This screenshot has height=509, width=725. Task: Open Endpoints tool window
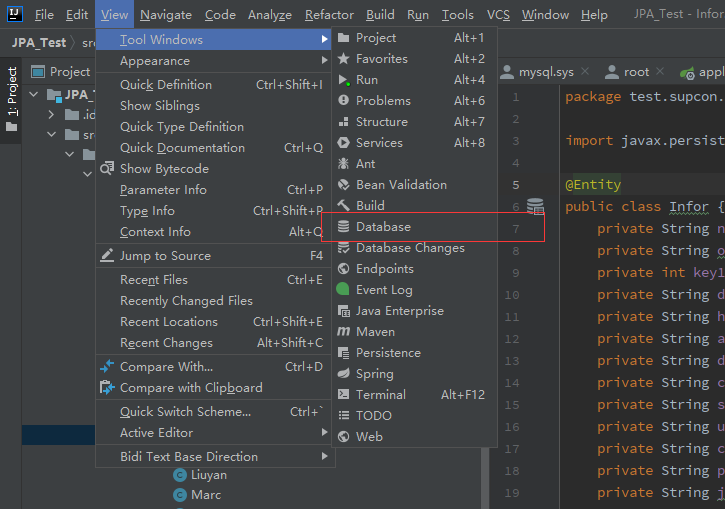pos(414,269)
